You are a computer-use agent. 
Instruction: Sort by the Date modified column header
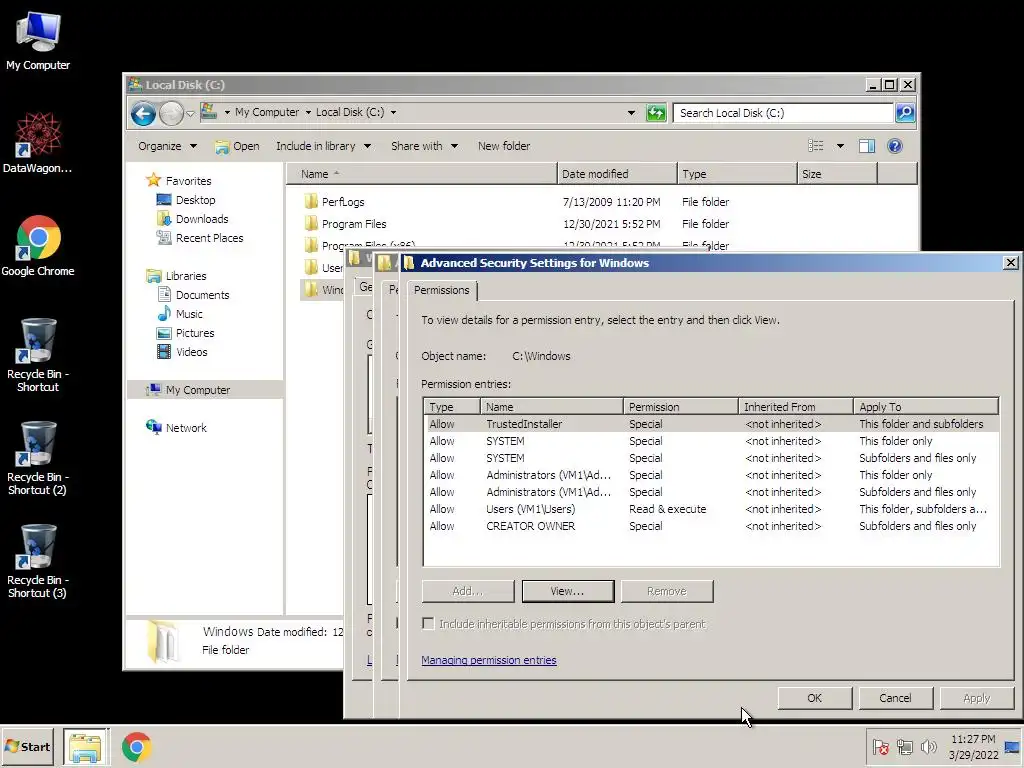617,174
